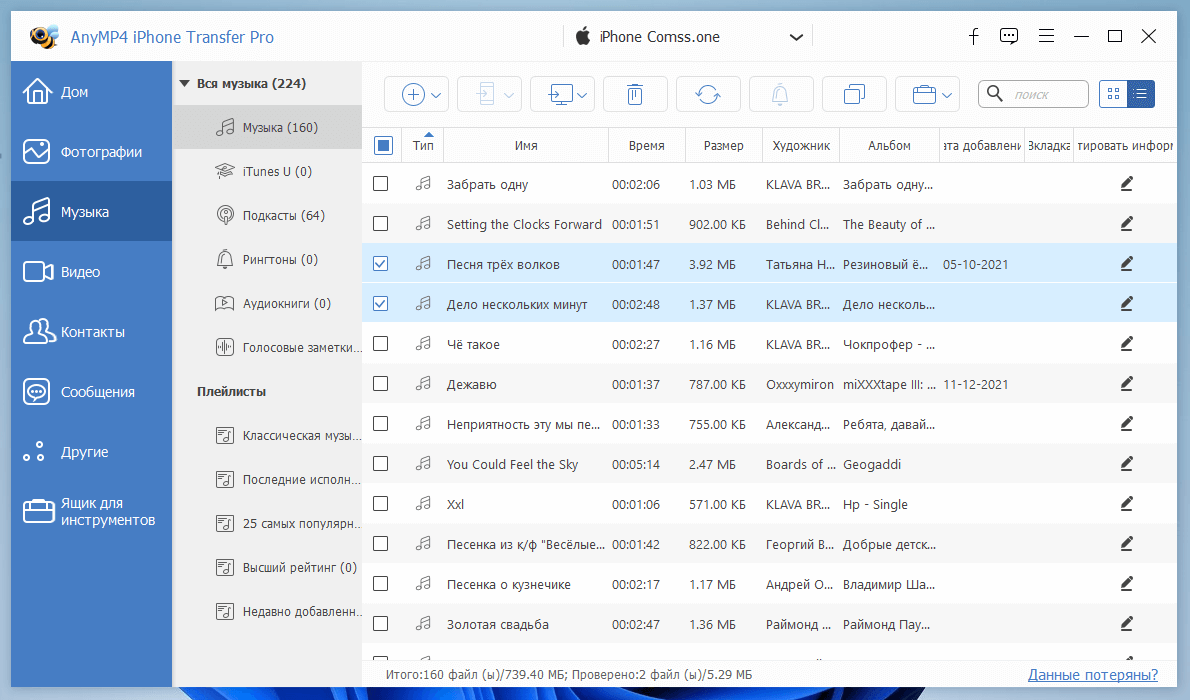Open the Ящик для инструментов section

92,512
